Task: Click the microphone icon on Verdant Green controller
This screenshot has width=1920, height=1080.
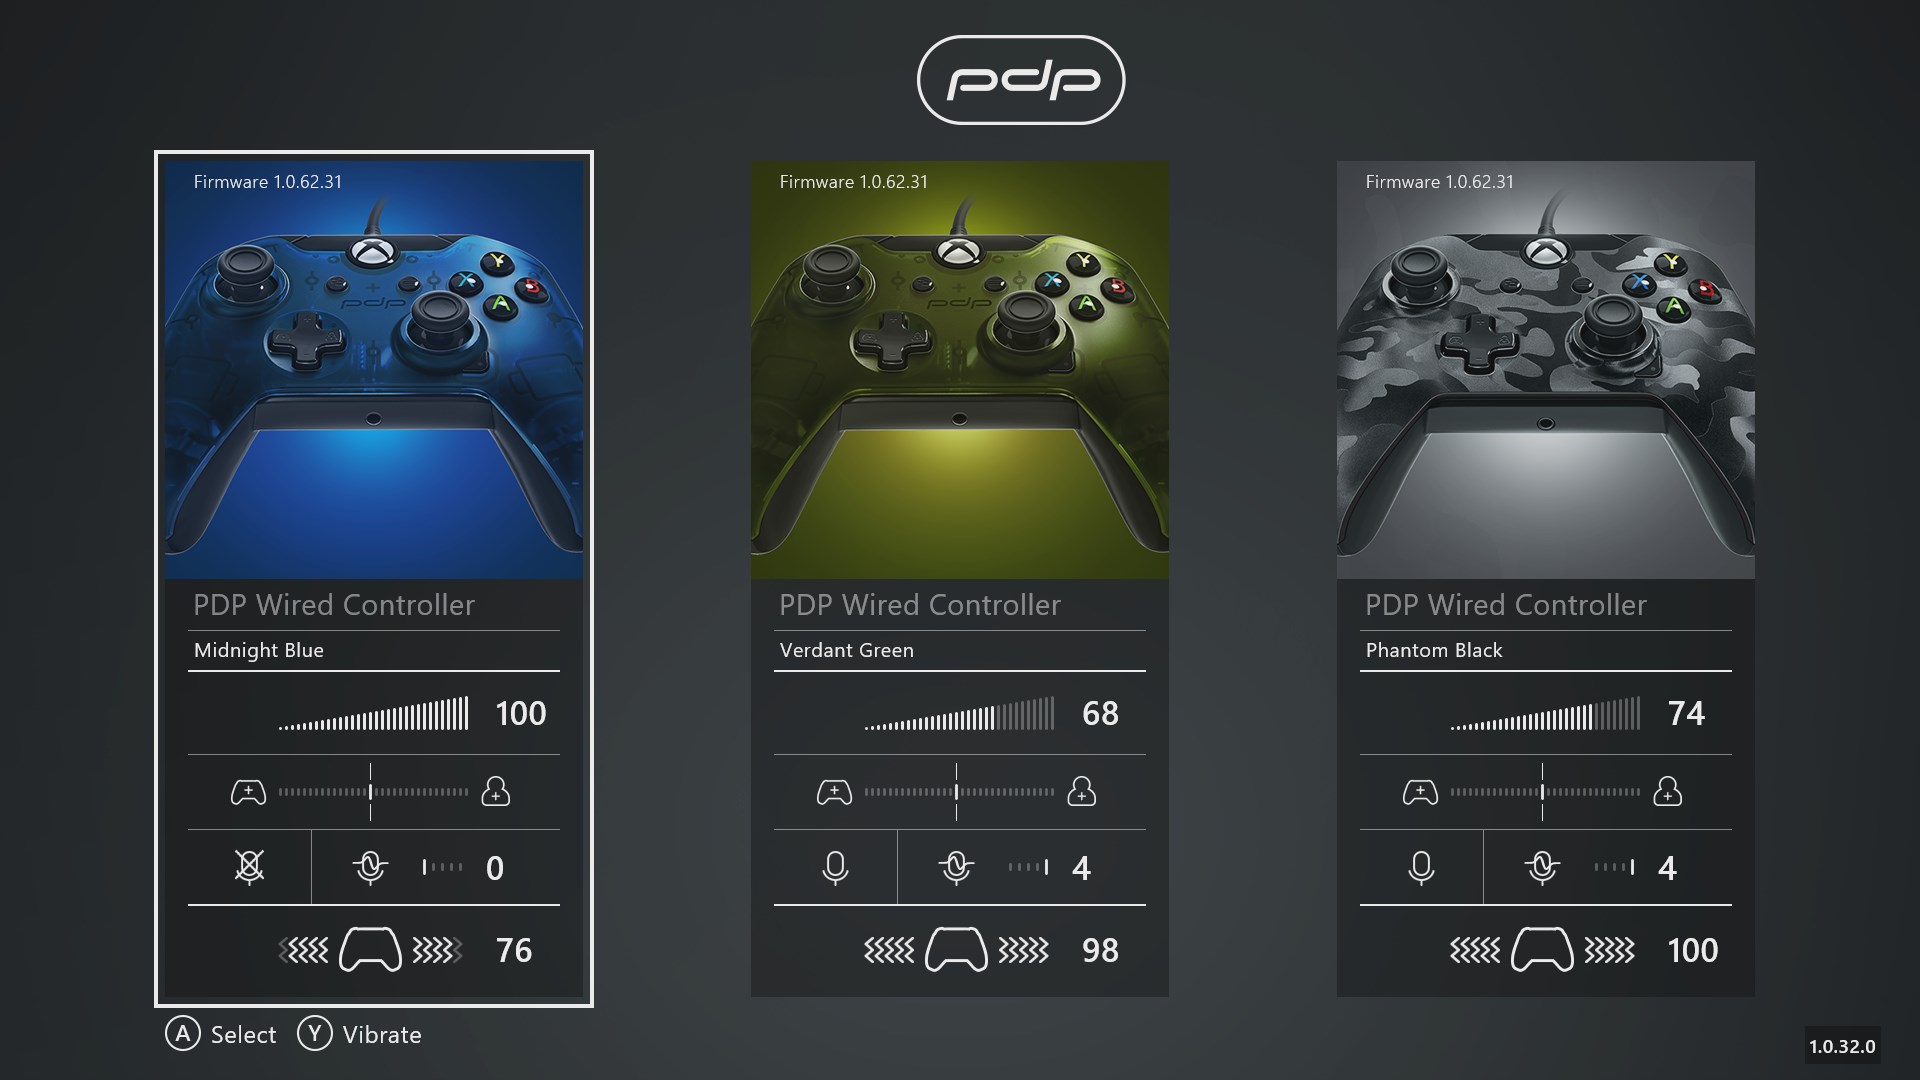Action: (831, 866)
